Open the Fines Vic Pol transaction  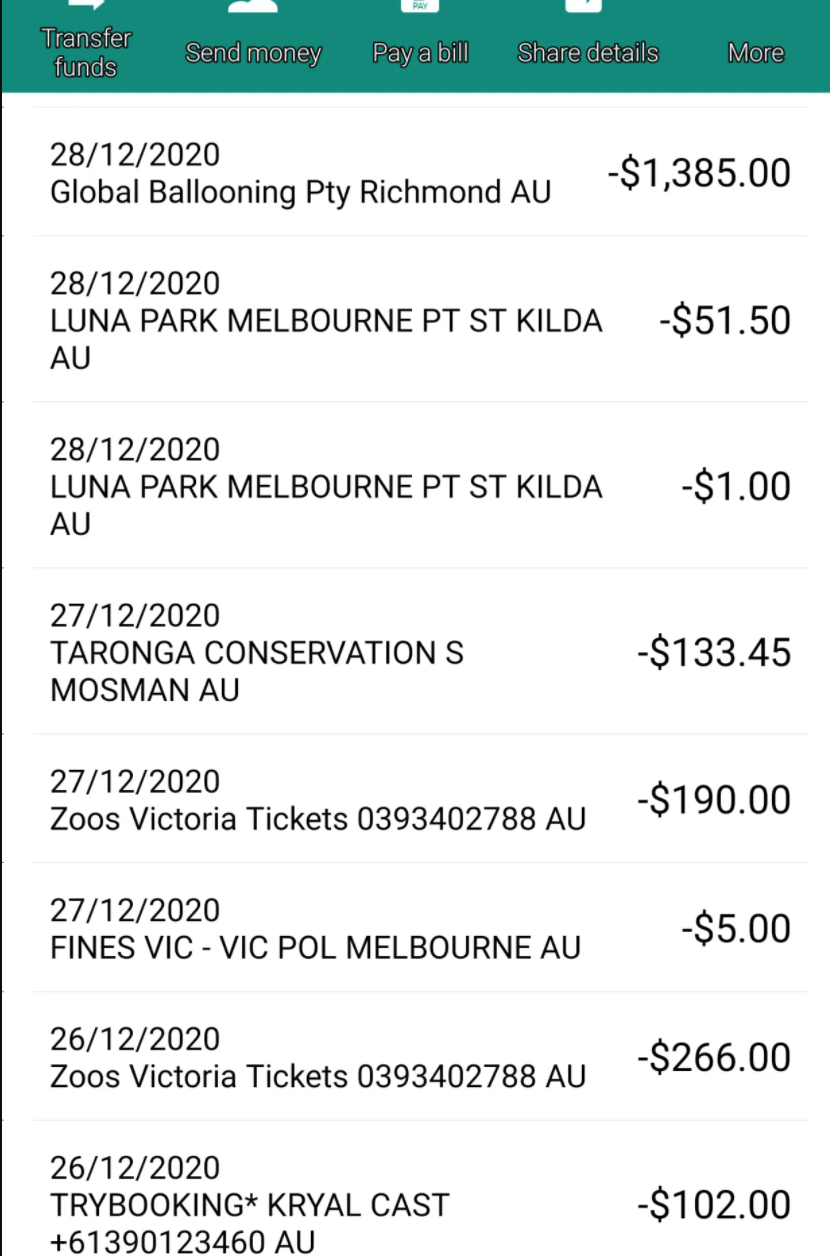[x=420, y=928]
